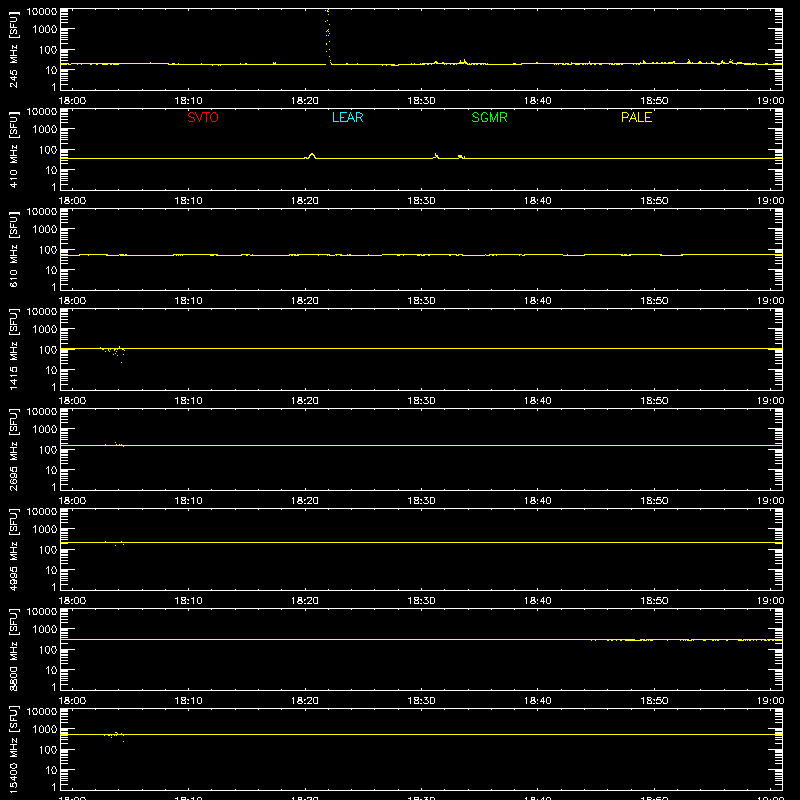Click the yellow PALE station label

point(636,117)
